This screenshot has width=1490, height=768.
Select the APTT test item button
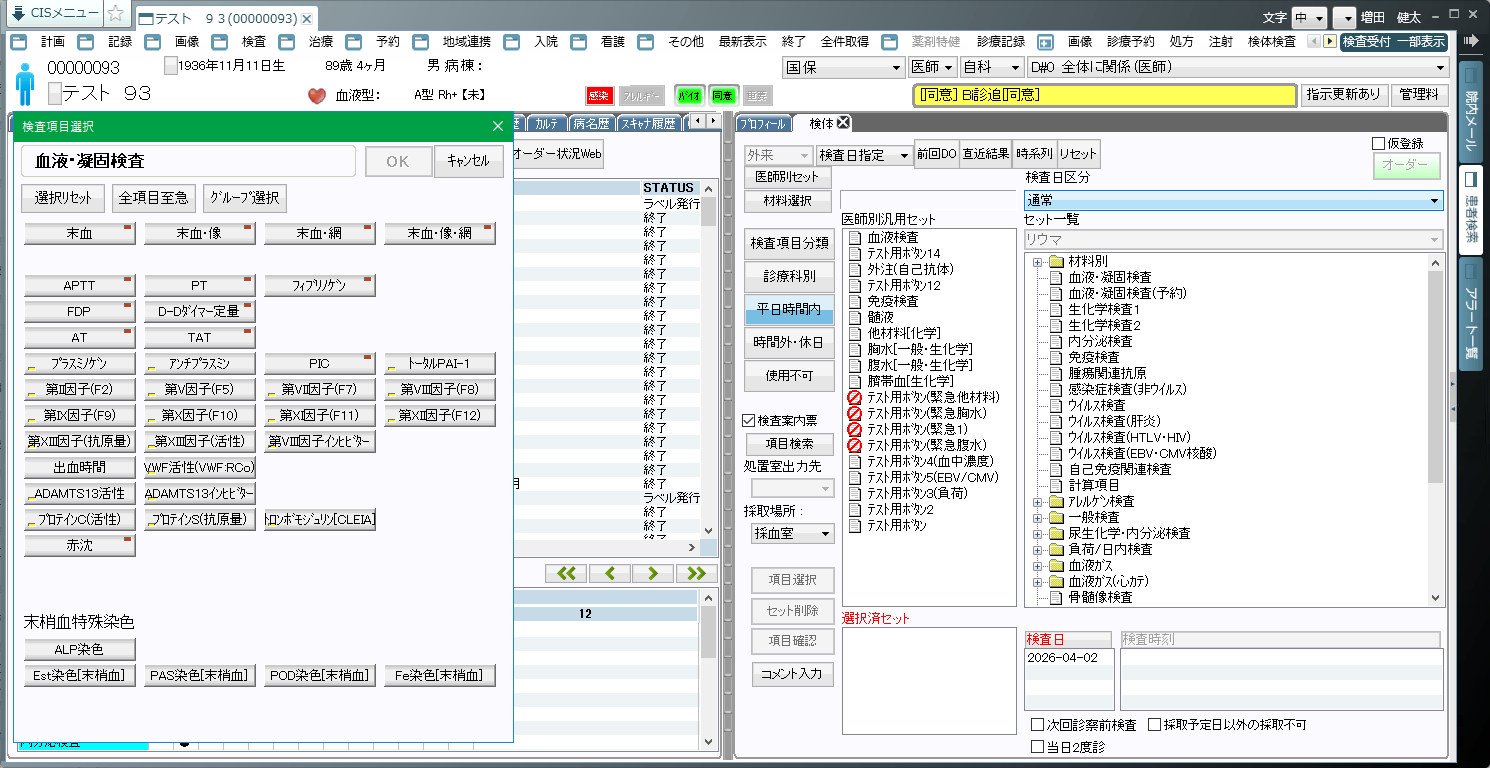click(79, 286)
